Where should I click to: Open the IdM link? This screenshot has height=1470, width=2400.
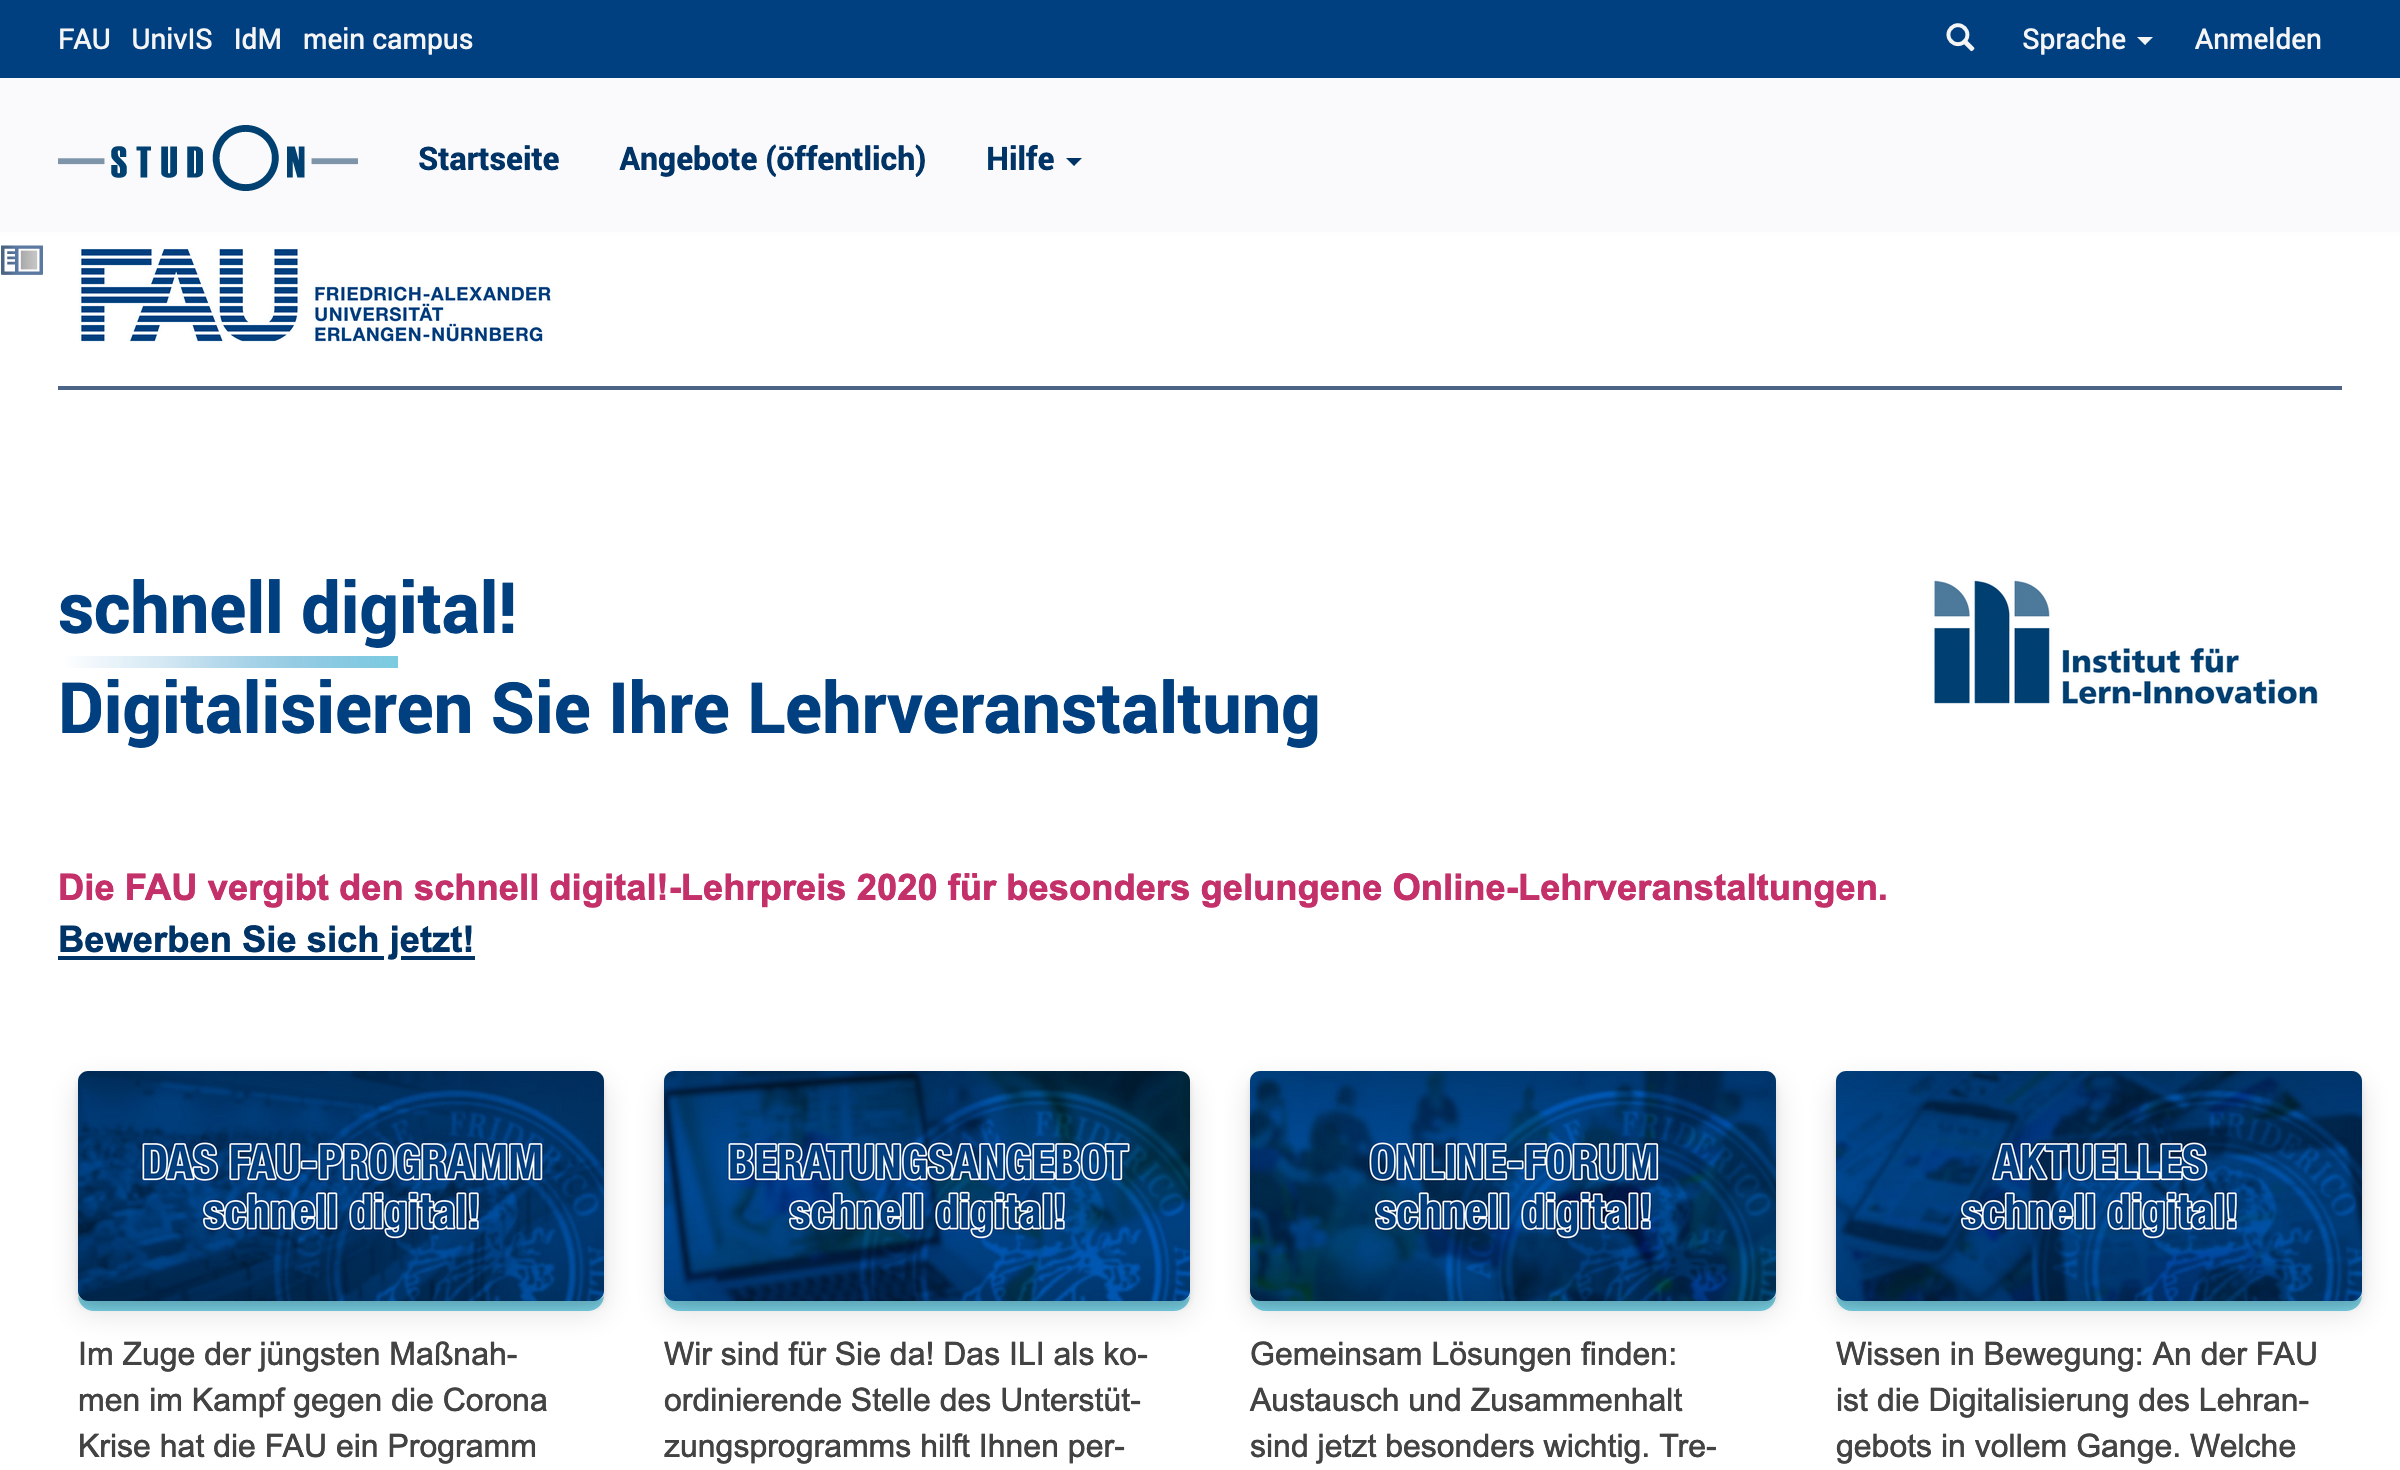coord(257,40)
